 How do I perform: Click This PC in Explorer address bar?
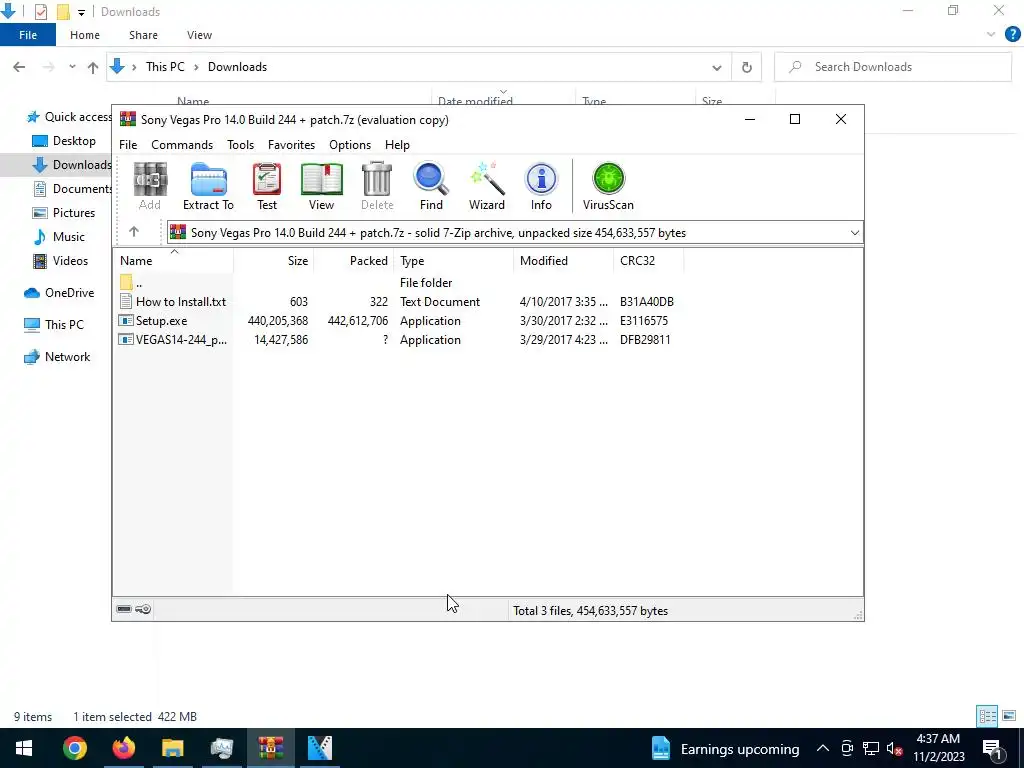pos(165,67)
